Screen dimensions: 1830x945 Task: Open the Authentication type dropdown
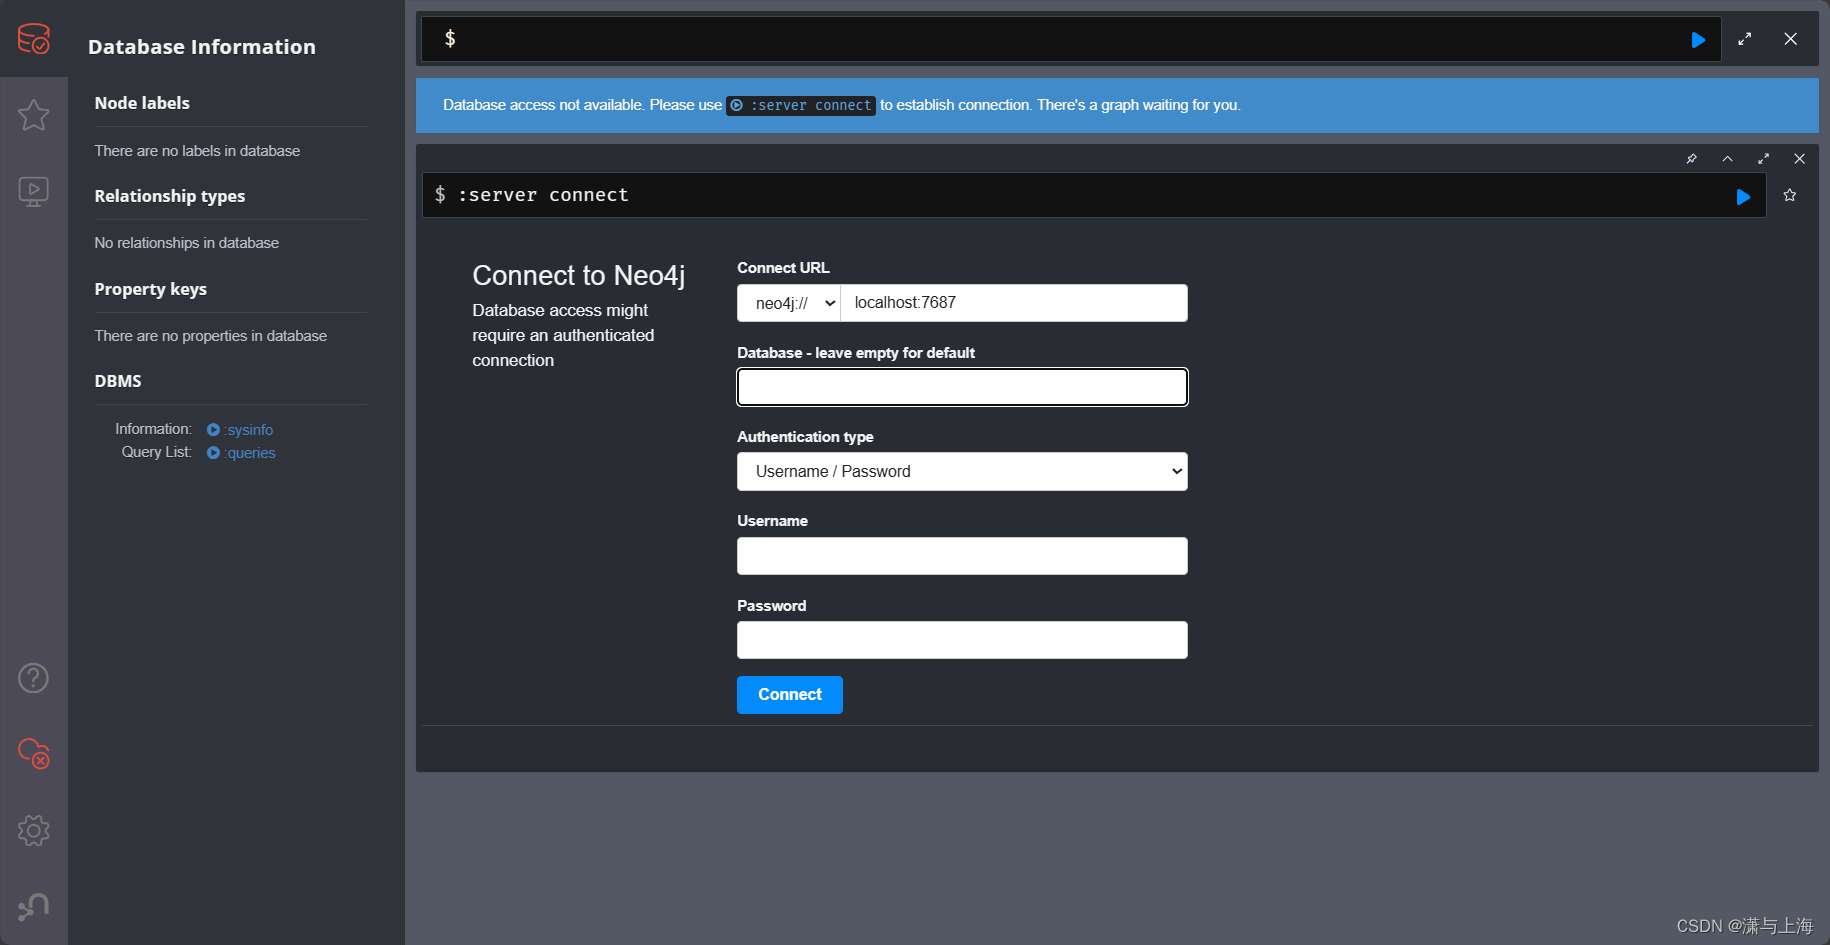pos(962,472)
